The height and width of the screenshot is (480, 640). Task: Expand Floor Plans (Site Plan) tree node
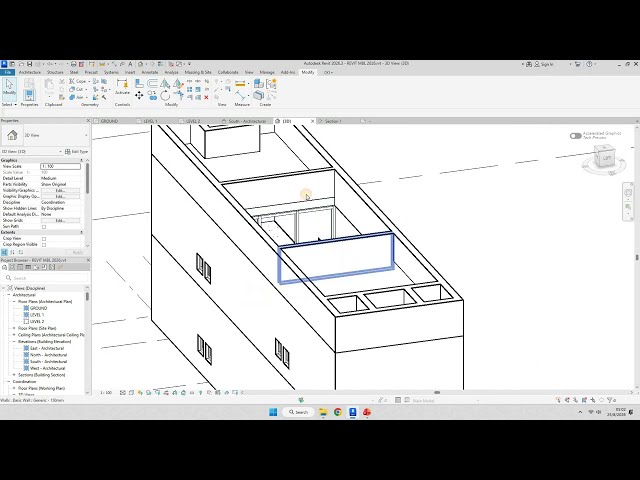tap(14, 328)
